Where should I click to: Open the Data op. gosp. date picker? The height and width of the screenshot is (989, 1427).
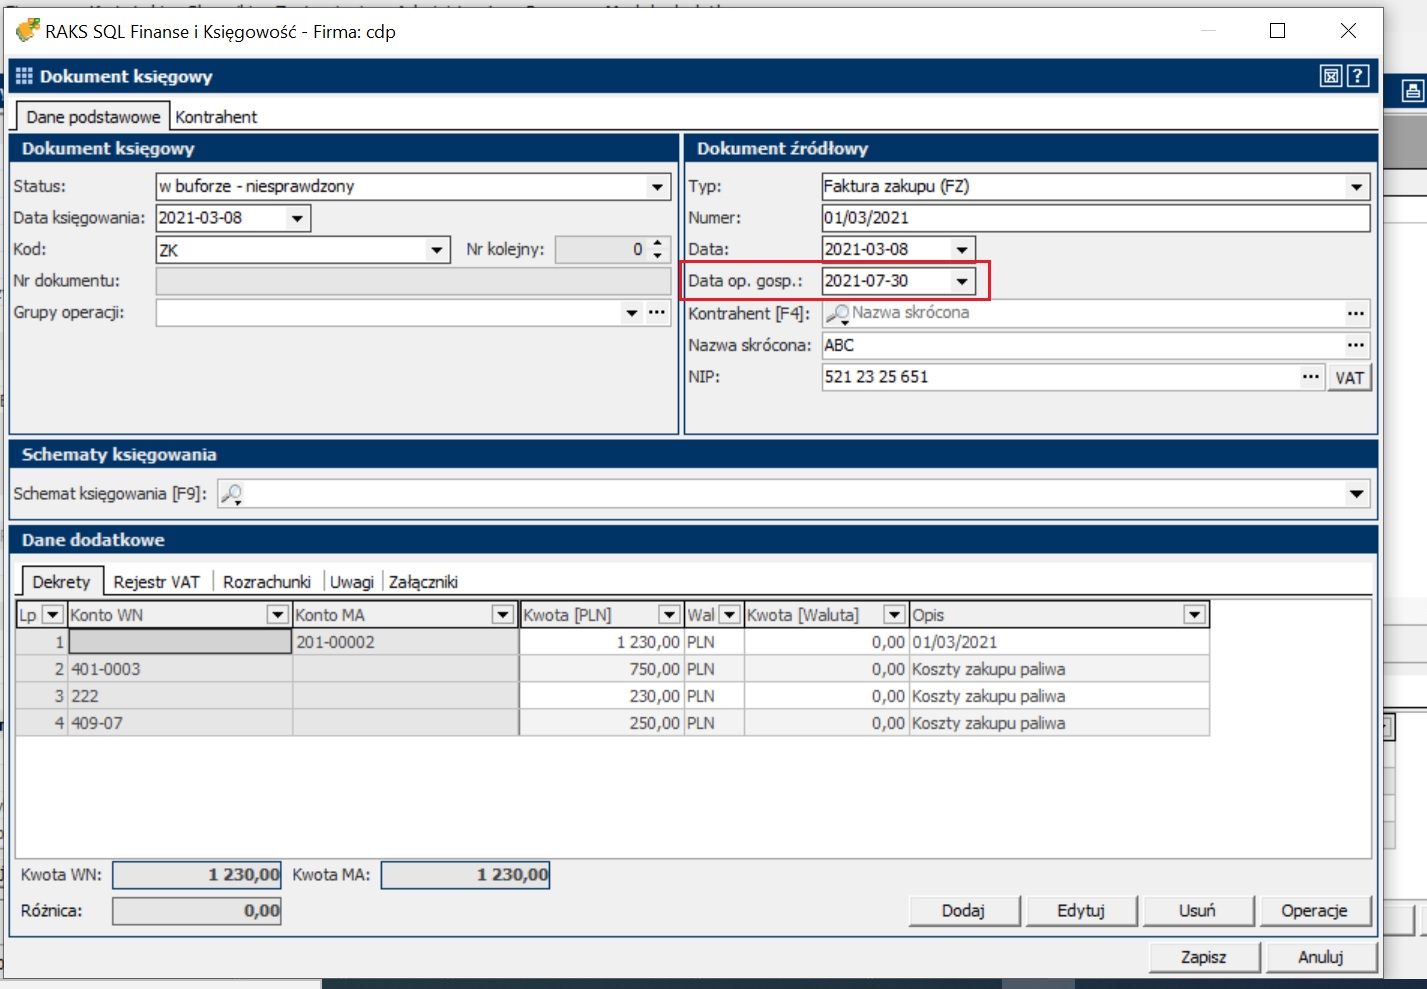962,282
